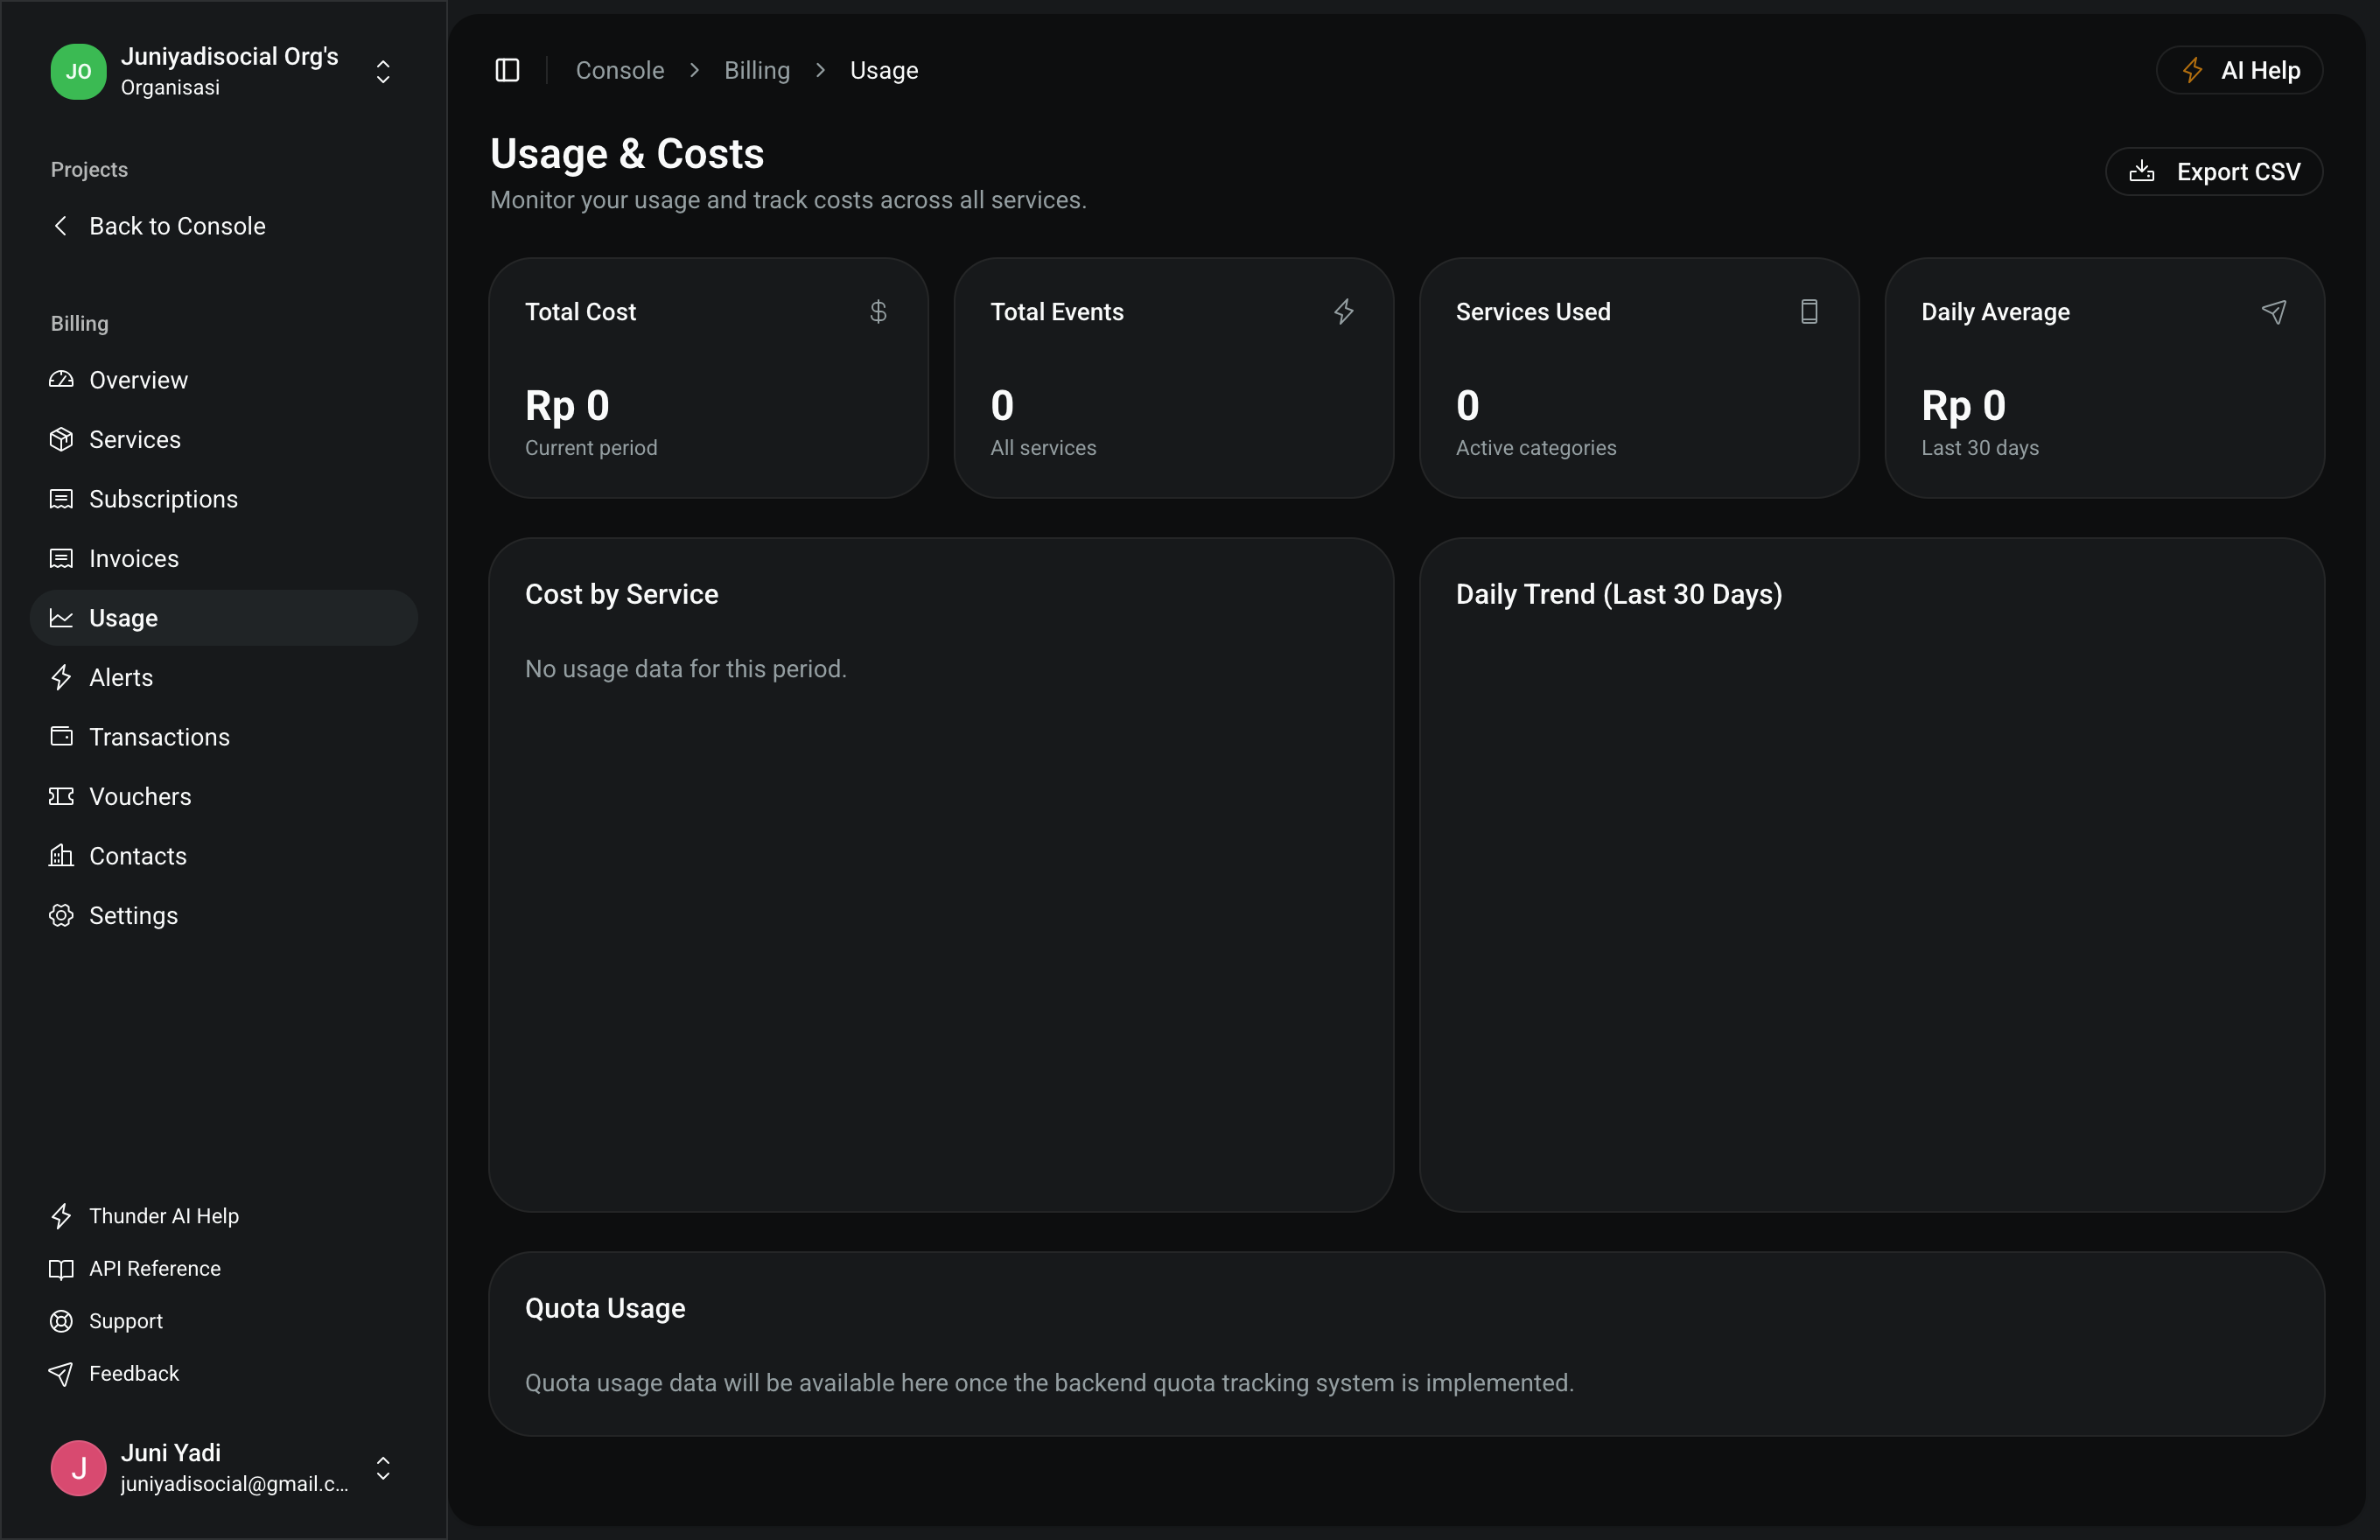This screenshot has height=1540, width=2380.
Task: Open Services billing page
Action: (x=224, y=439)
